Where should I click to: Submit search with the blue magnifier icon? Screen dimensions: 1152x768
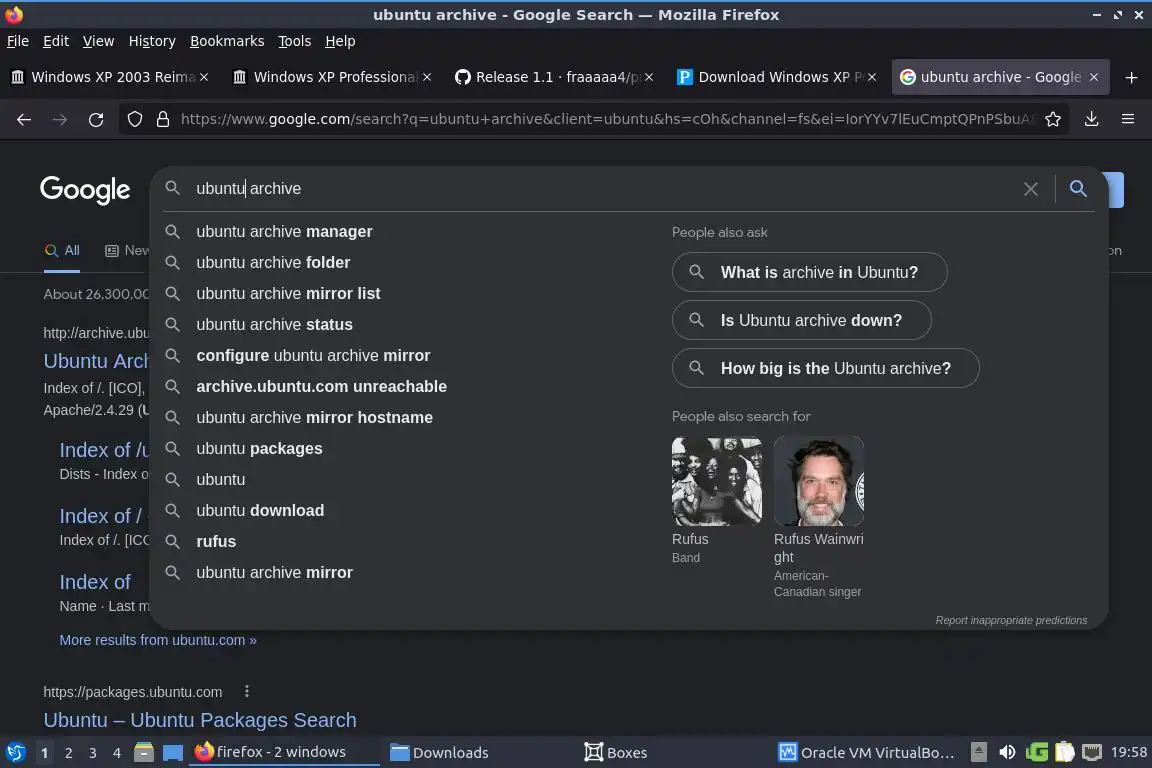1078,189
